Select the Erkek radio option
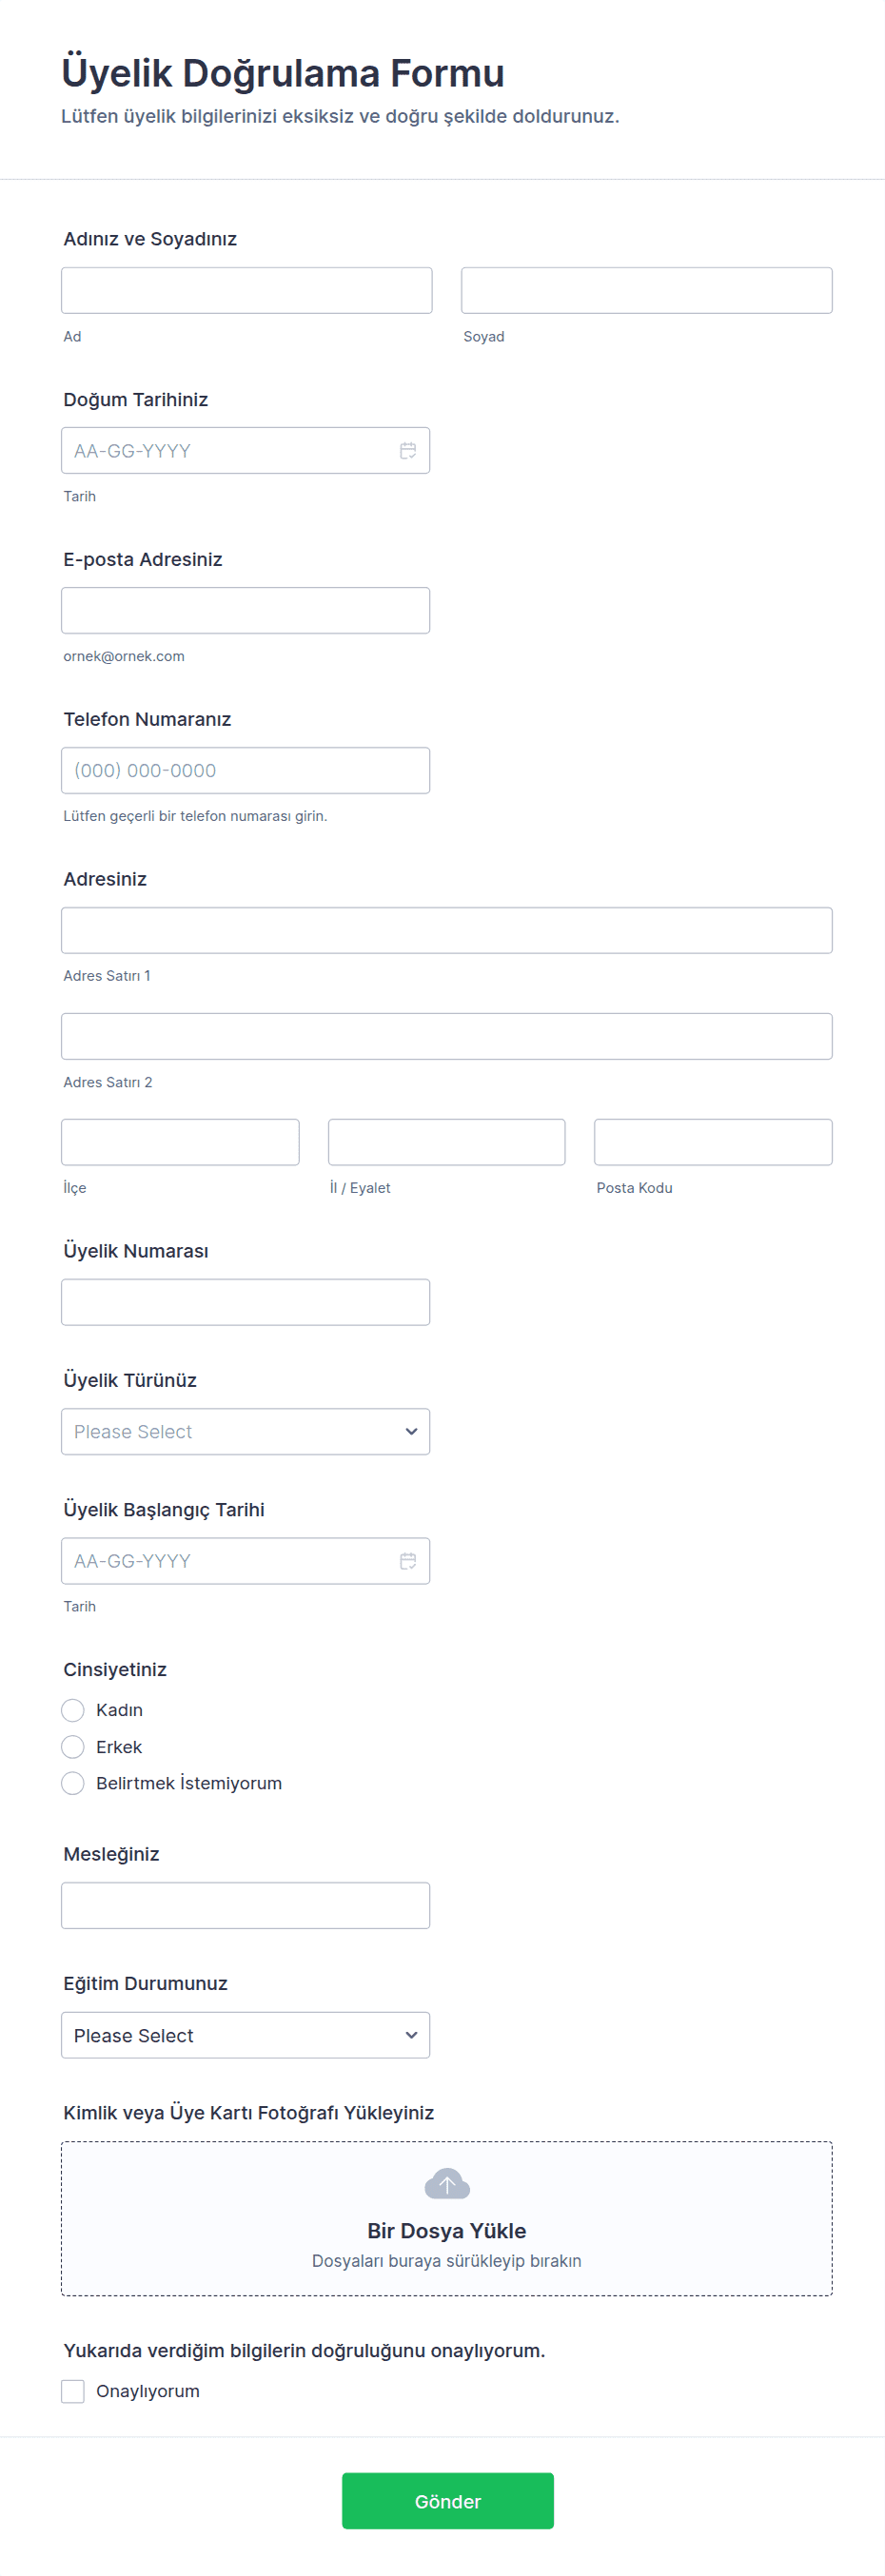The width and height of the screenshot is (885, 2576). tap(73, 1747)
